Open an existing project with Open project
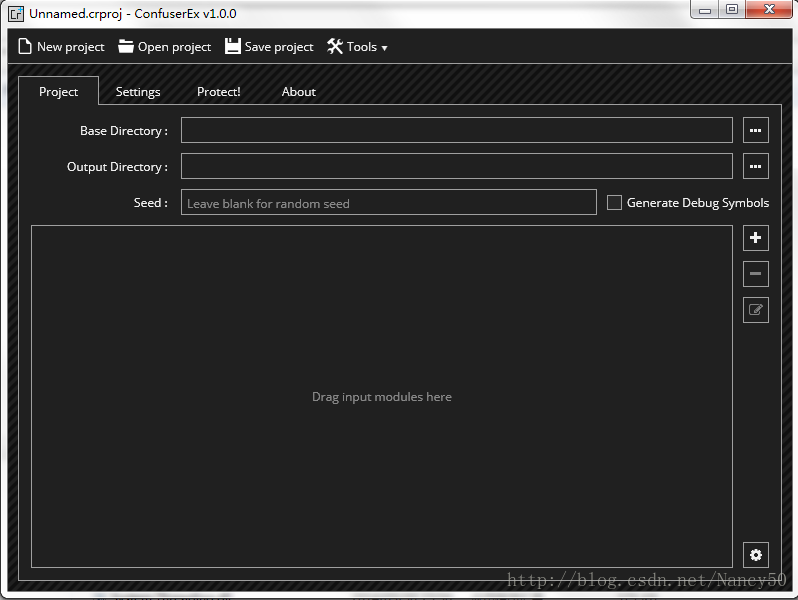The height and width of the screenshot is (600, 798). click(x=164, y=47)
